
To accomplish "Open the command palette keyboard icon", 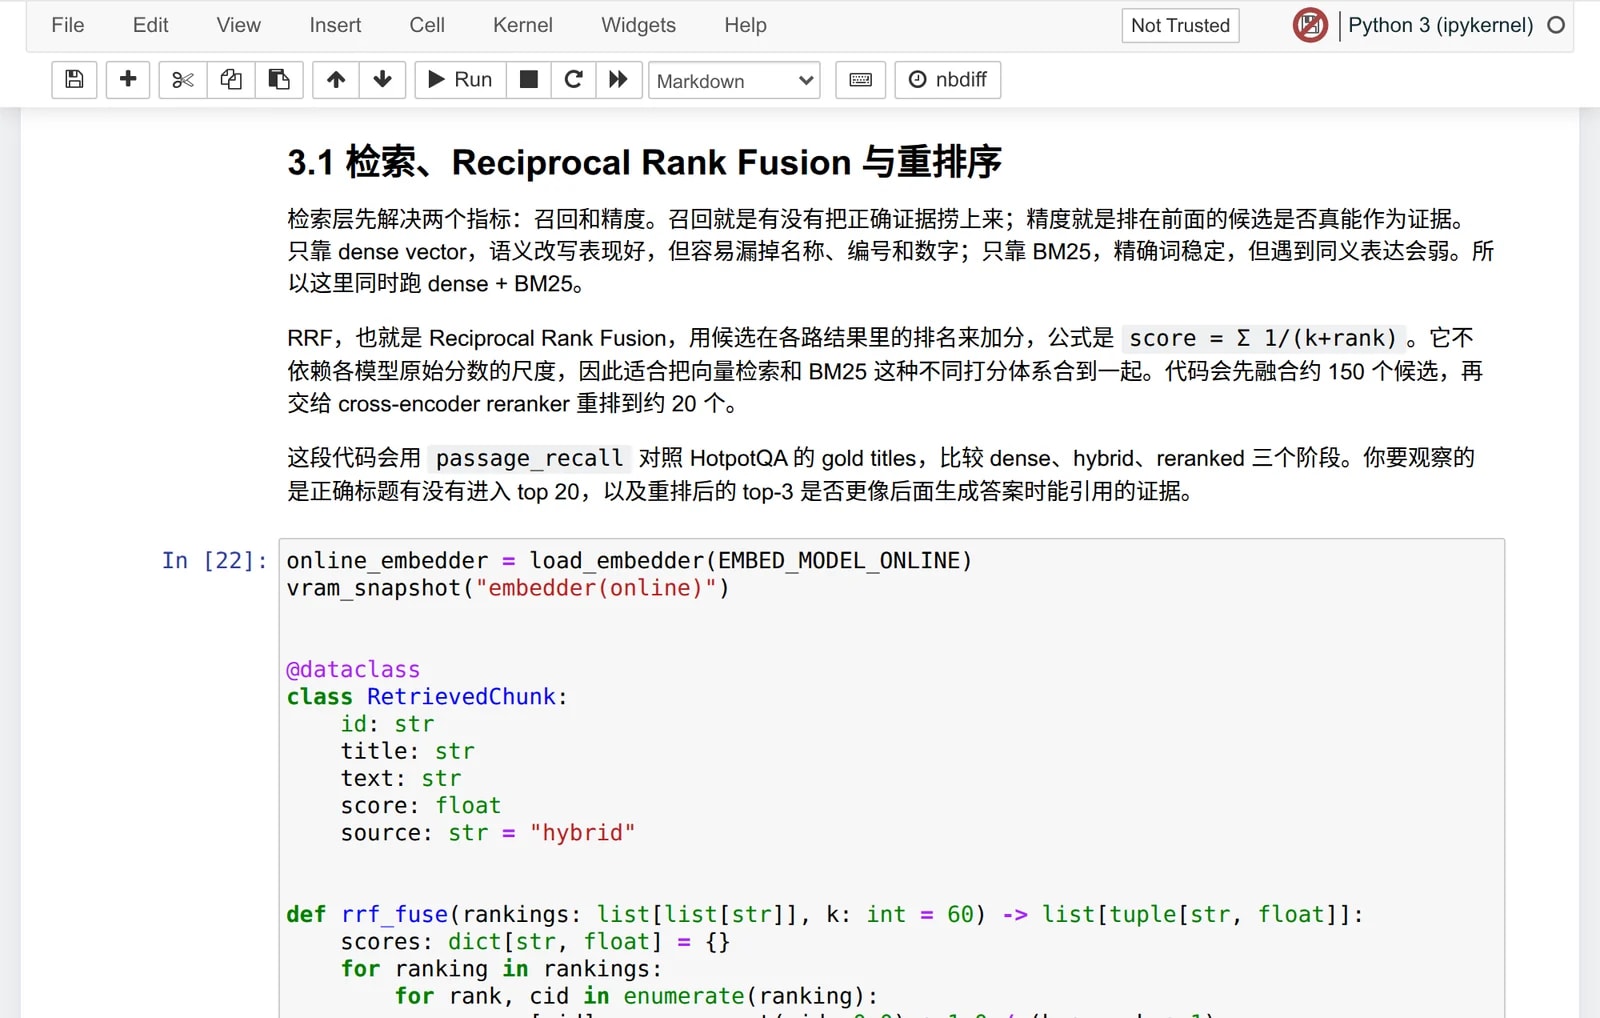I will coord(860,80).
